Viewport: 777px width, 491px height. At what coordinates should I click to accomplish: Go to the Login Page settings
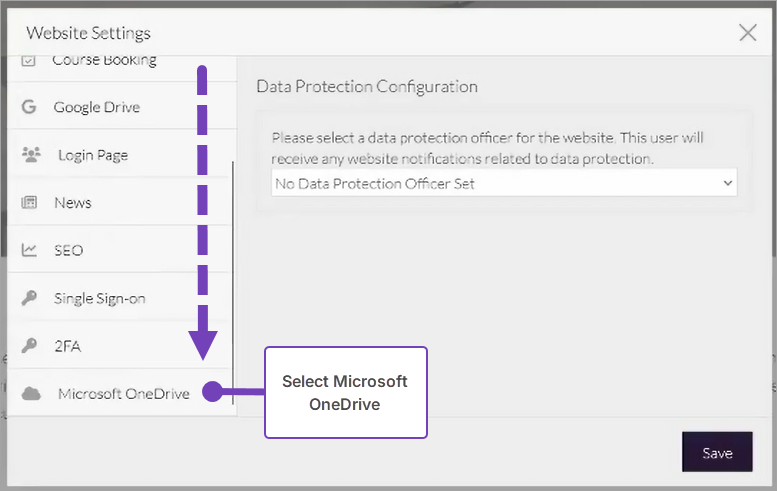[x=93, y=155]
